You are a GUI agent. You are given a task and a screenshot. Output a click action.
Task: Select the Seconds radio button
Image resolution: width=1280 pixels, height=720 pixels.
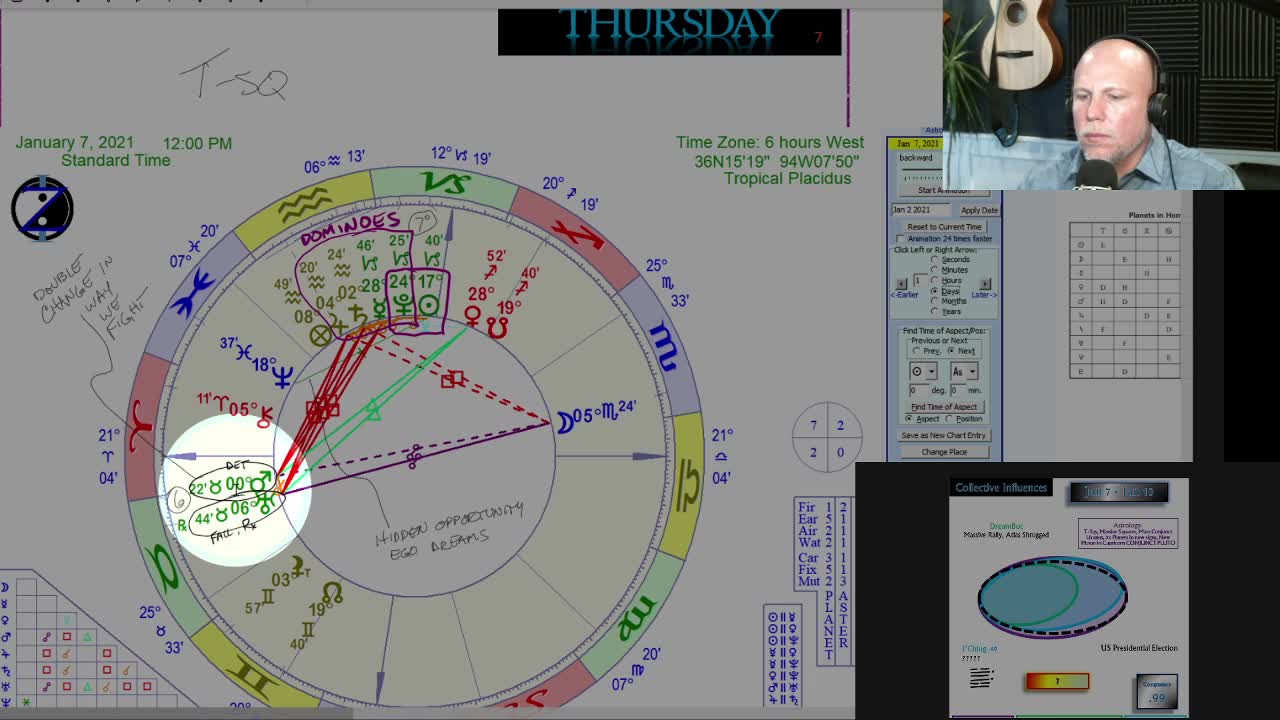[x=935, y=260]
